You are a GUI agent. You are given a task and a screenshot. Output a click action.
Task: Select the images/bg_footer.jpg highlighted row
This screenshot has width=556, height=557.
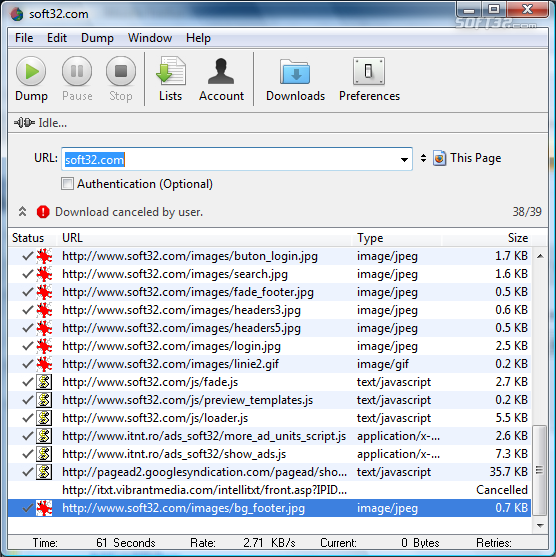[270, 508]
